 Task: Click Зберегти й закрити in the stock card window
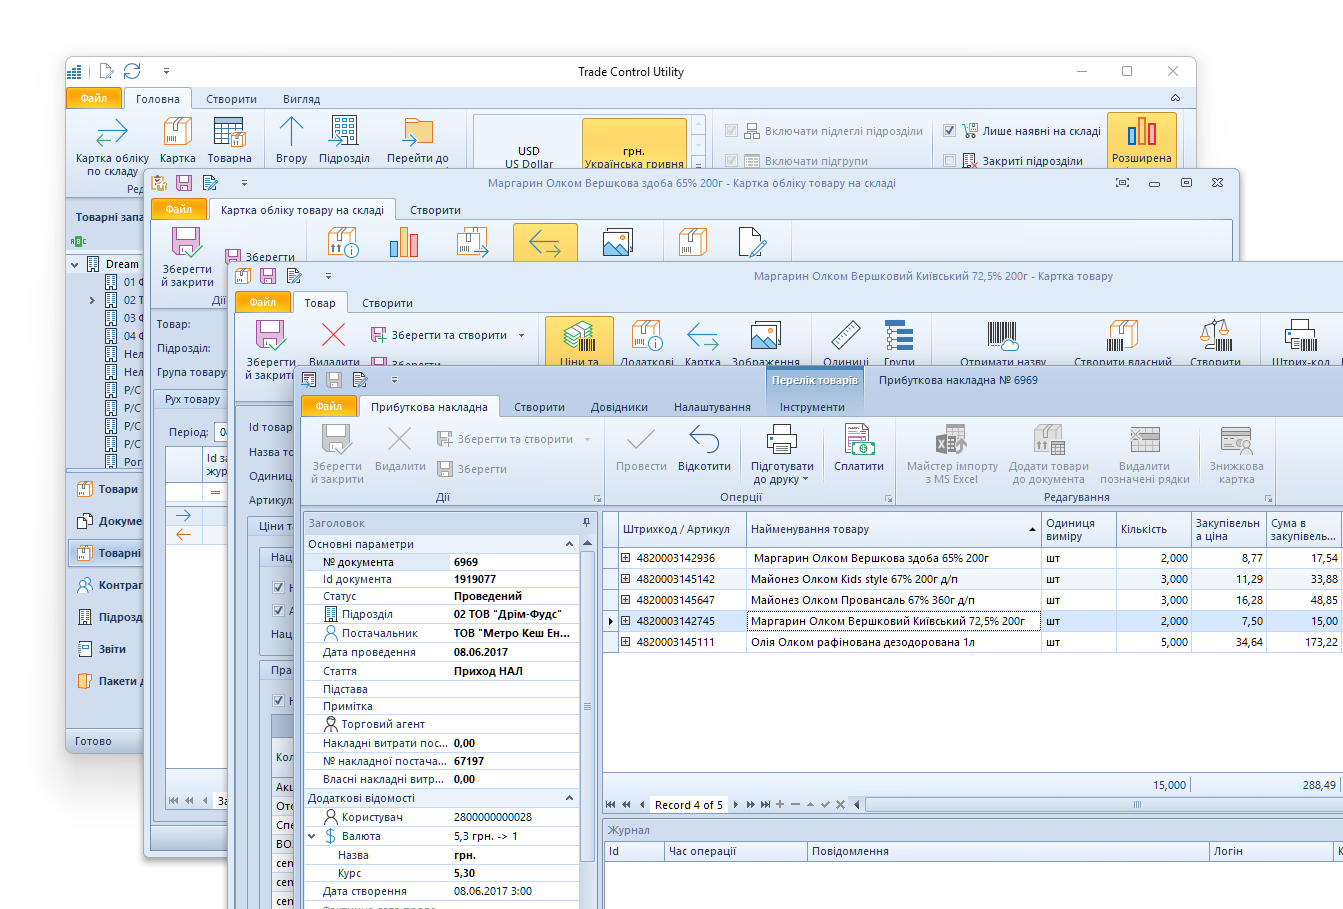(x=187, y=258)
